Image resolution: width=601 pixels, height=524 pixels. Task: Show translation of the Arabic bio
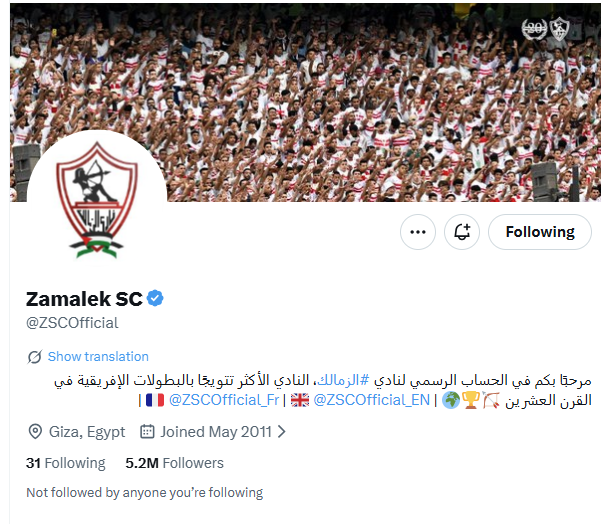[98, 356]
